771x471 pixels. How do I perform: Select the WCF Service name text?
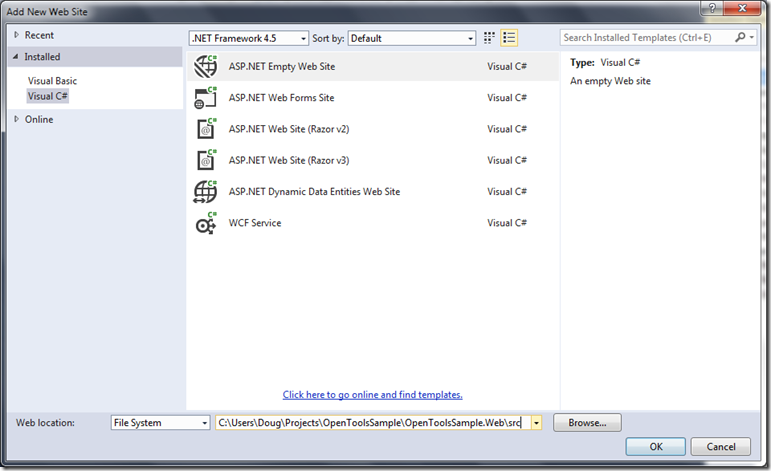[255, 223]
